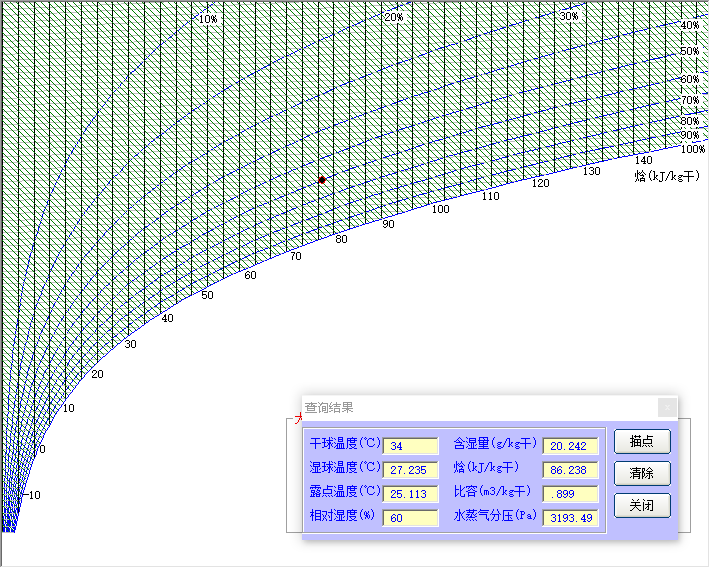Viewport: 710px width, 568px height.
Task: Click the 描点 (plot point) button
Action: [x=641, y=441]
